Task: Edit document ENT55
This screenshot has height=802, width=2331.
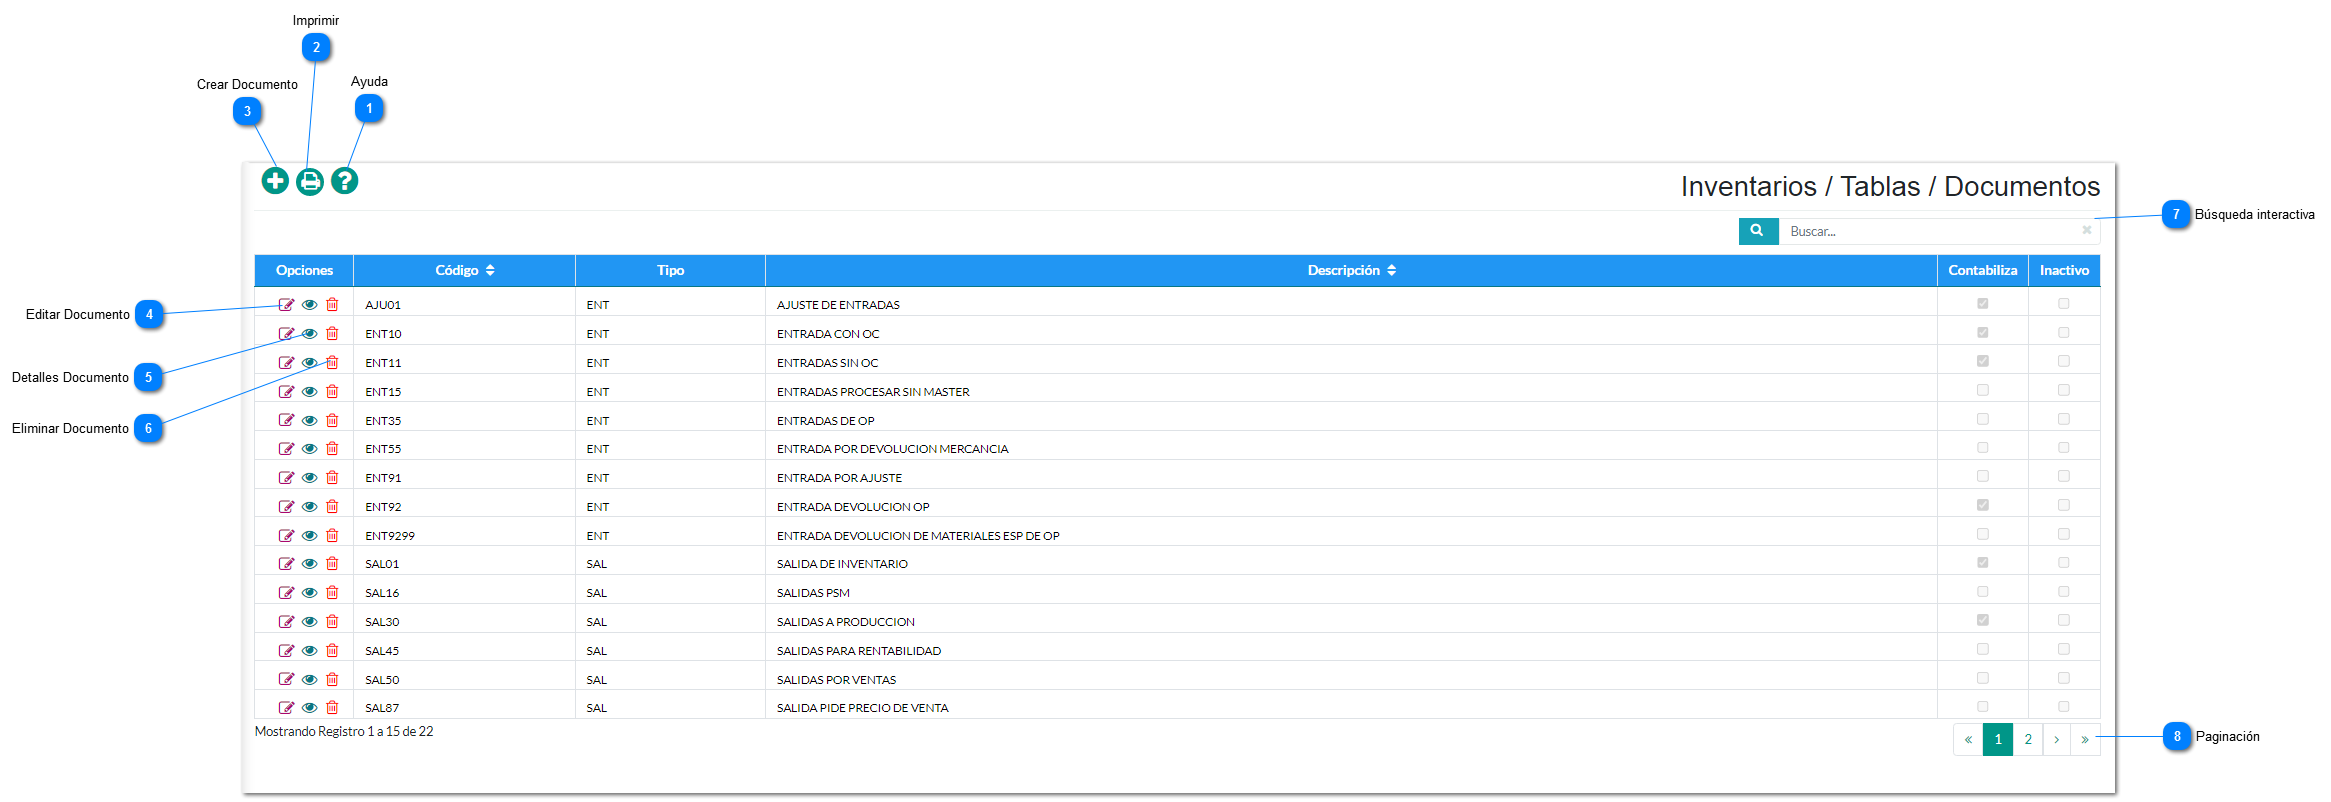Action: pos(286,449)
